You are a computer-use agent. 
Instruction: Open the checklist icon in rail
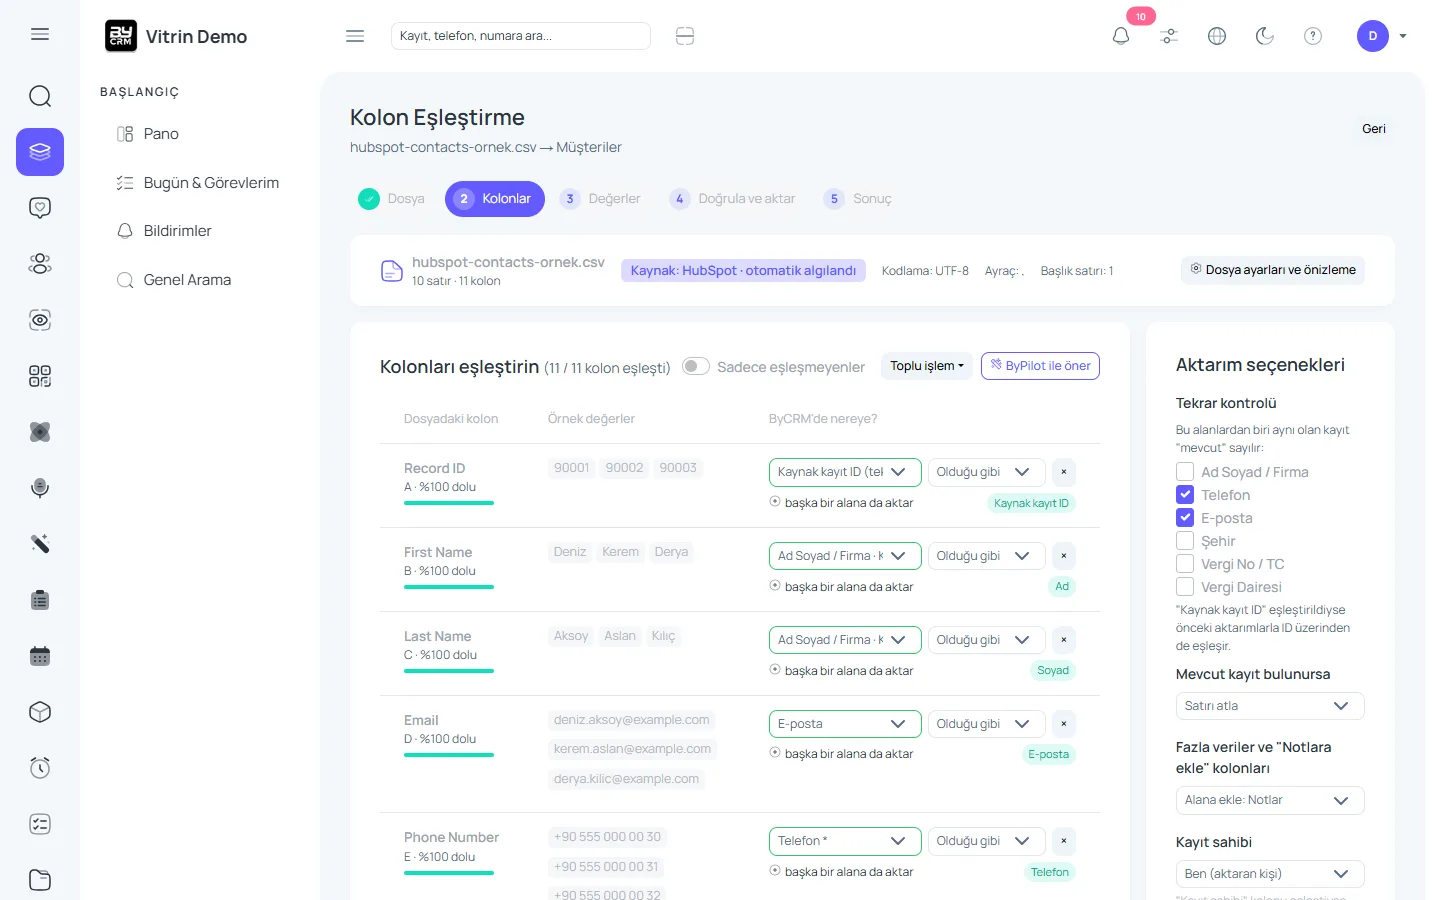pos(40,824)
